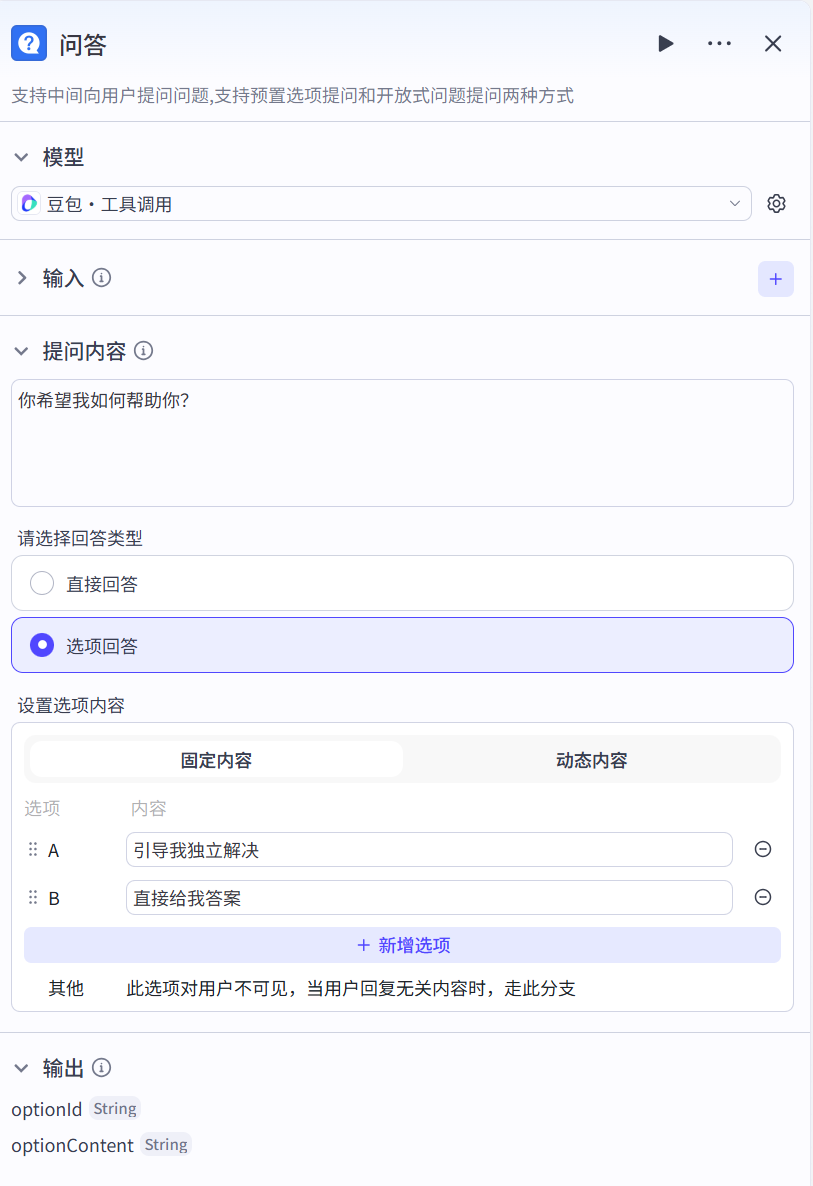Remove option A with minus icon
Image resolution: width=813 pixels, height=1186 pixels.
762,849
